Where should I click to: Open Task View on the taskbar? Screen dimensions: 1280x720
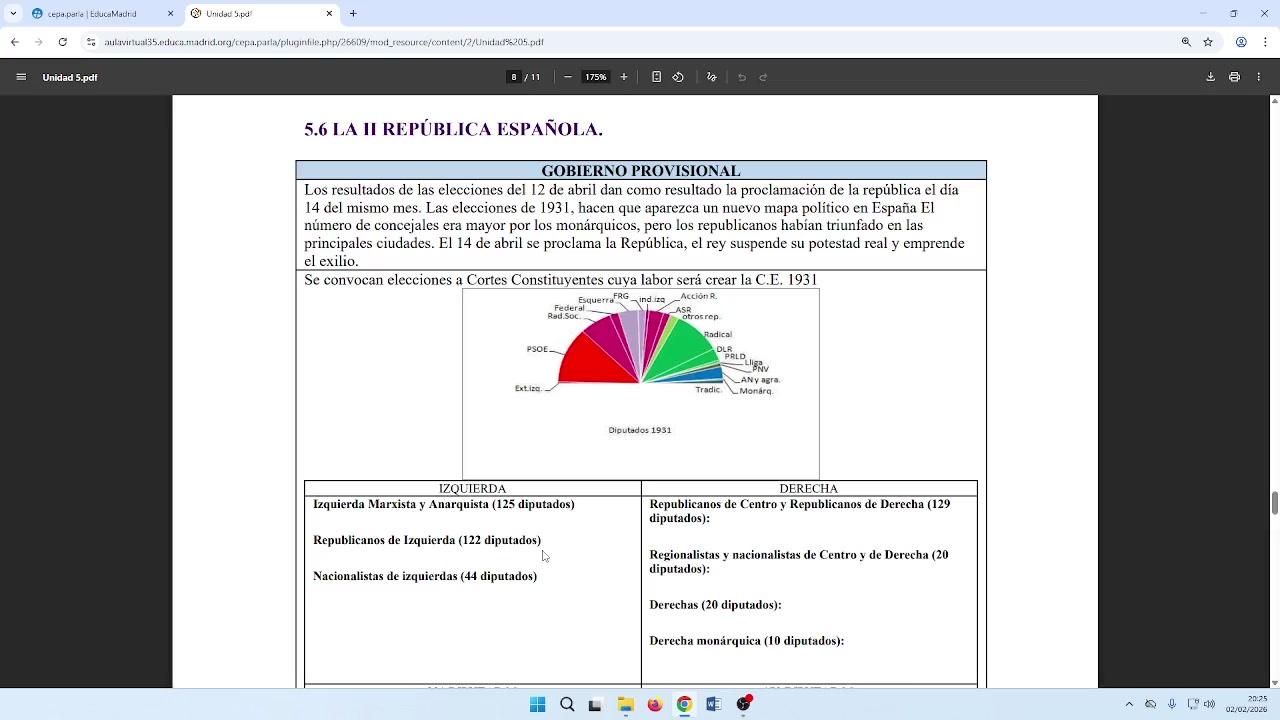[x=596, y=704]
